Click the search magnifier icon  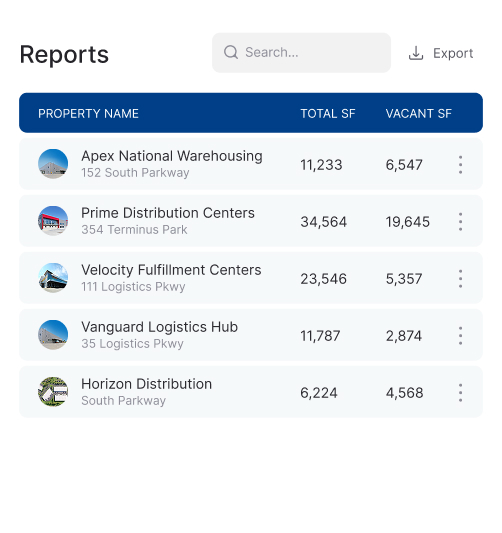(231, 52)
